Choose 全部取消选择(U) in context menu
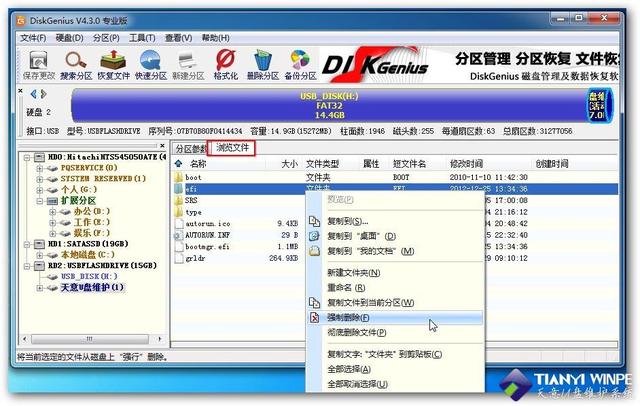This screenshot has height=406, width=640. coord(395,384)
